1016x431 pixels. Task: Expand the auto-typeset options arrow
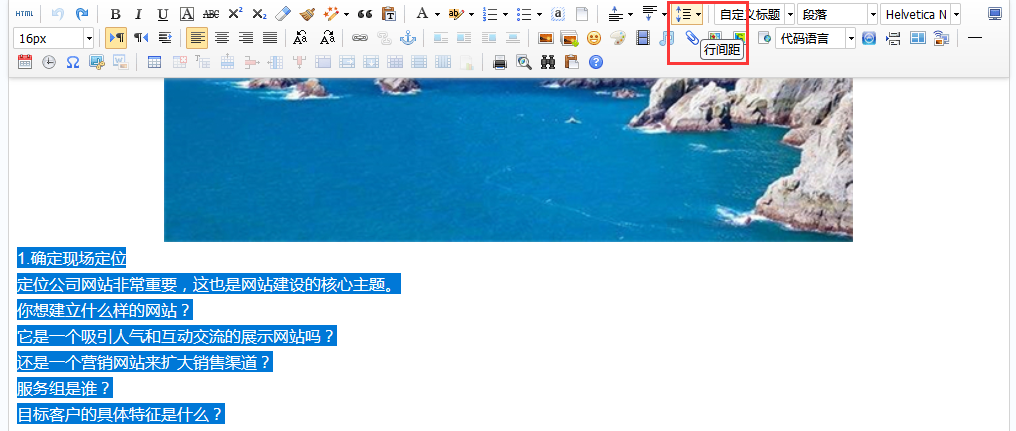346,14
